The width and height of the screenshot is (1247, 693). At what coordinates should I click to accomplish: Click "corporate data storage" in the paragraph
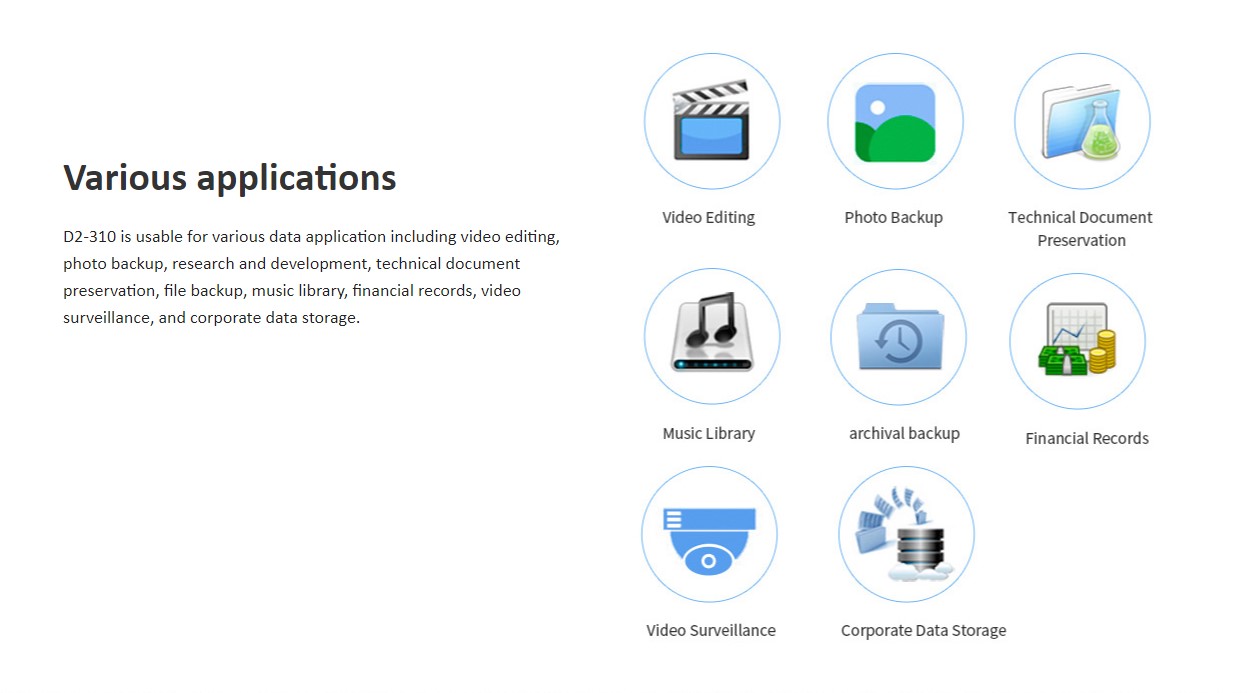coord(273,318)
